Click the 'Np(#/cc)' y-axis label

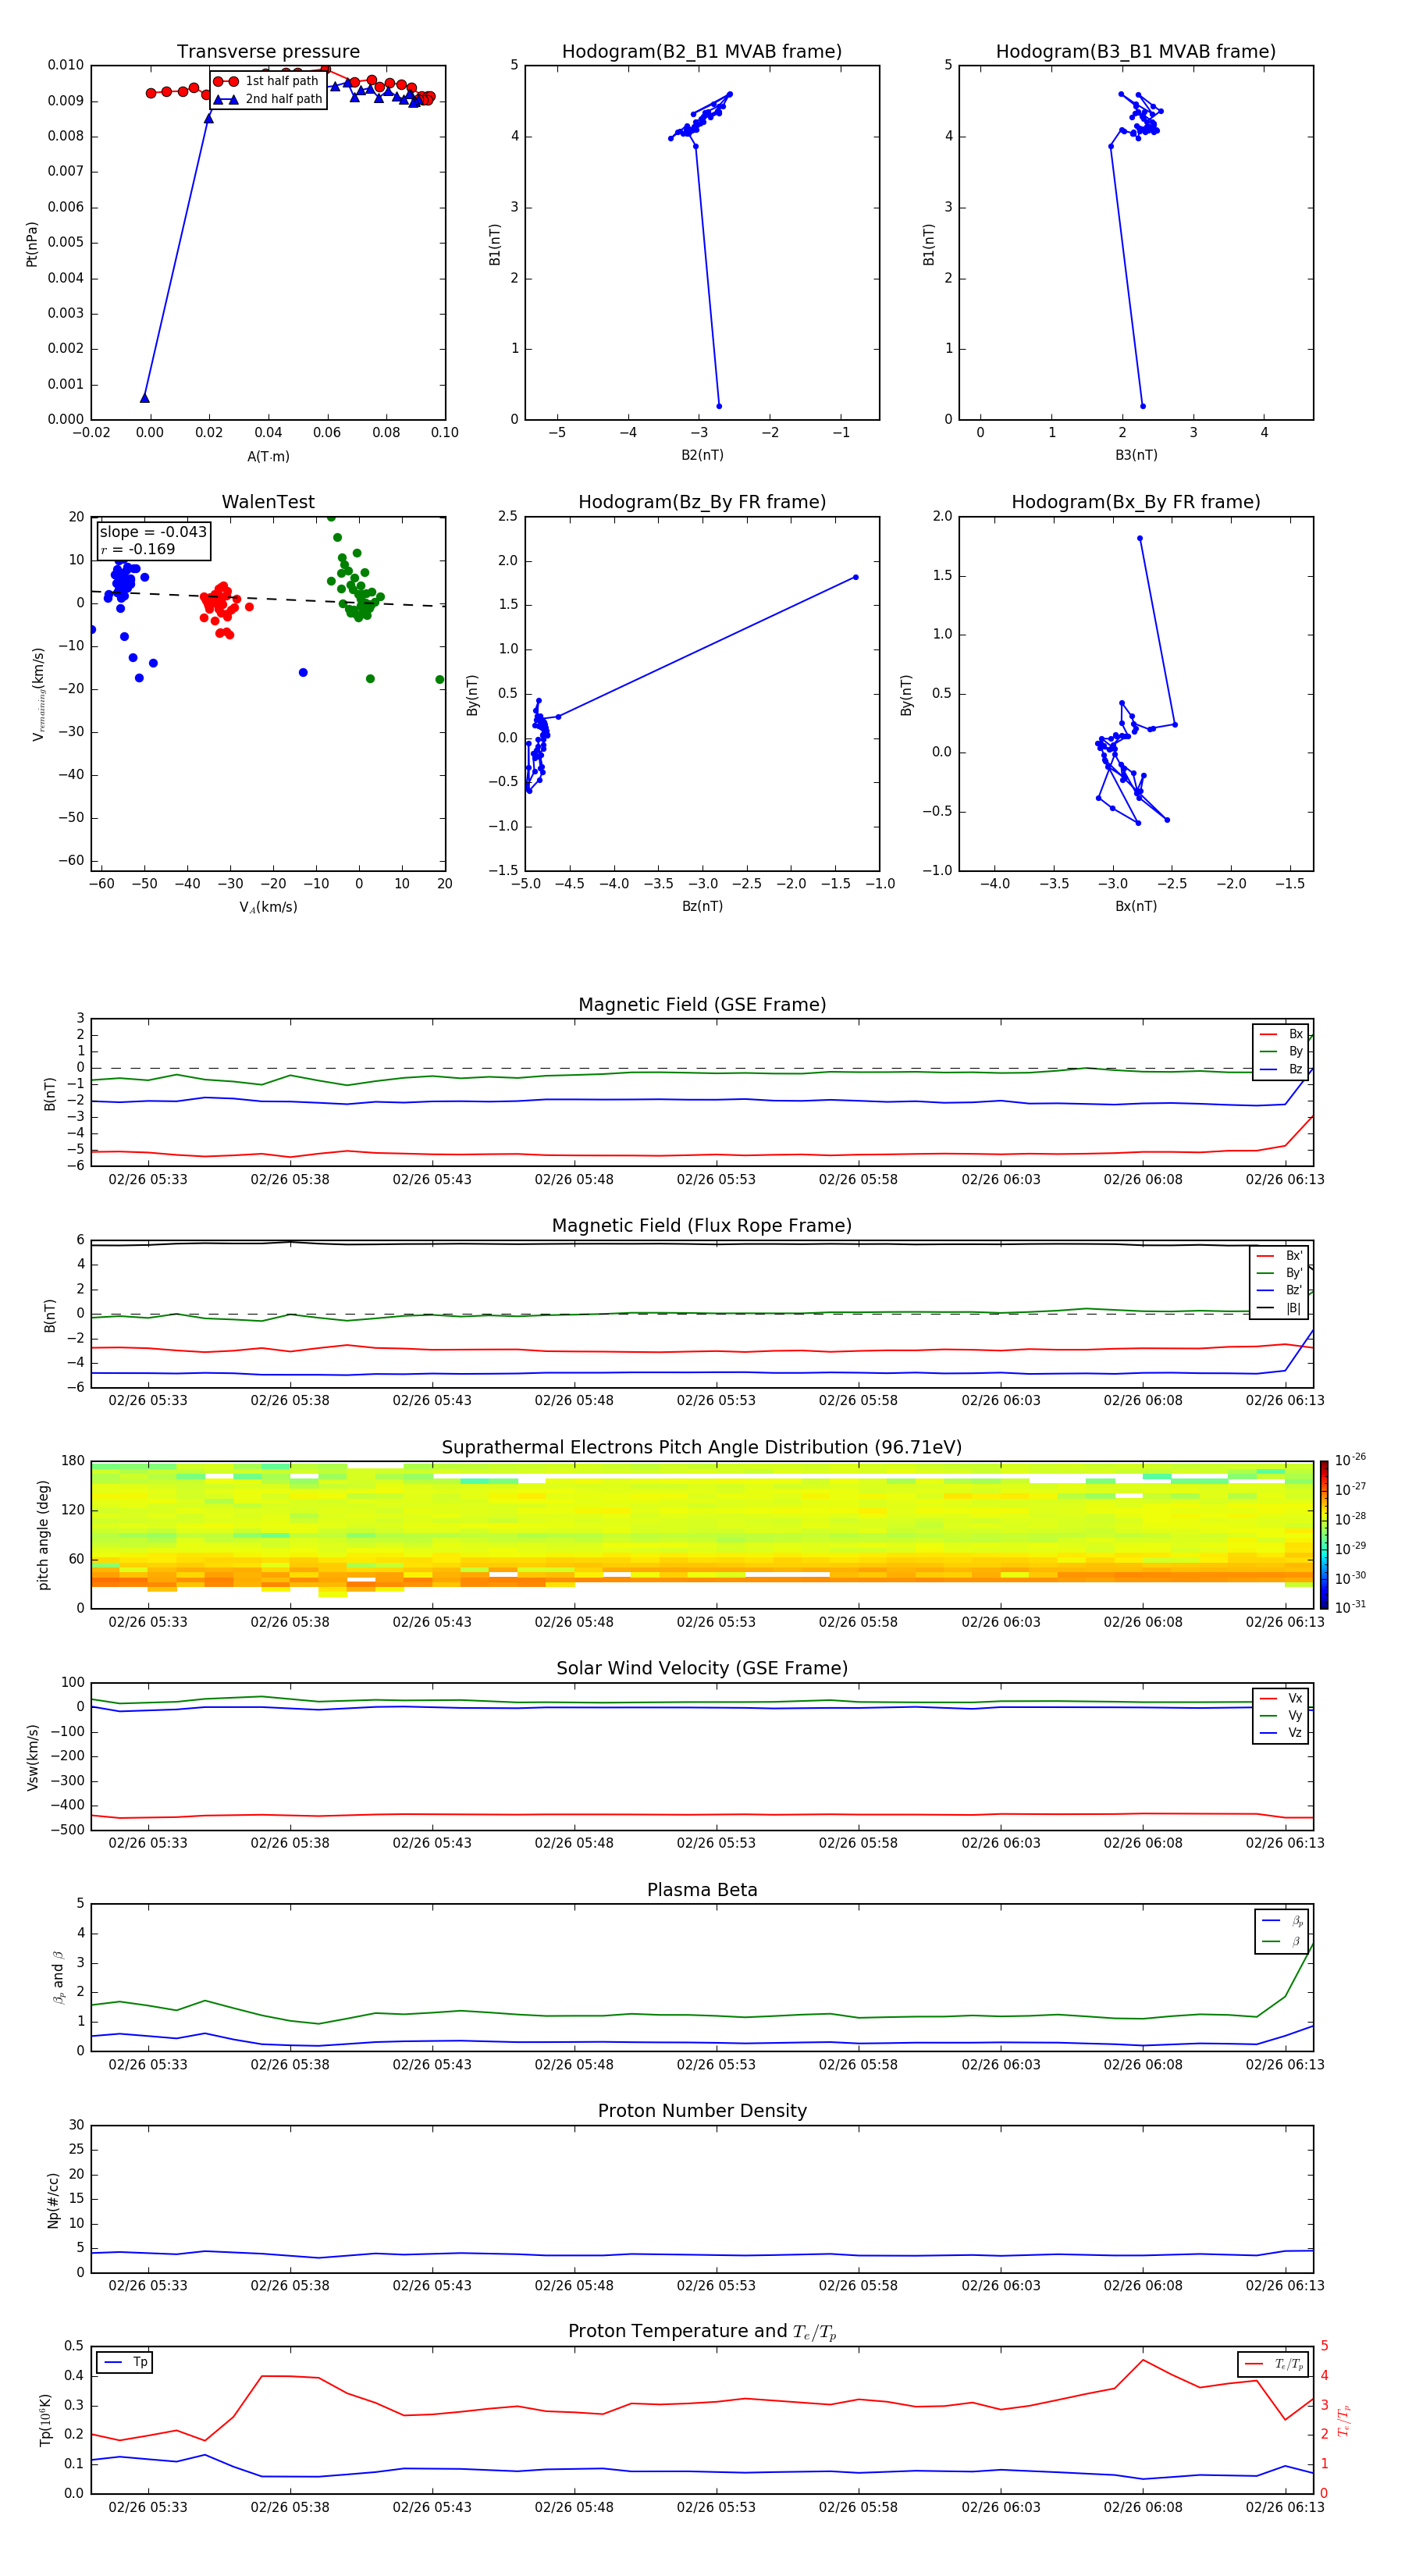tap(53, 2199)
